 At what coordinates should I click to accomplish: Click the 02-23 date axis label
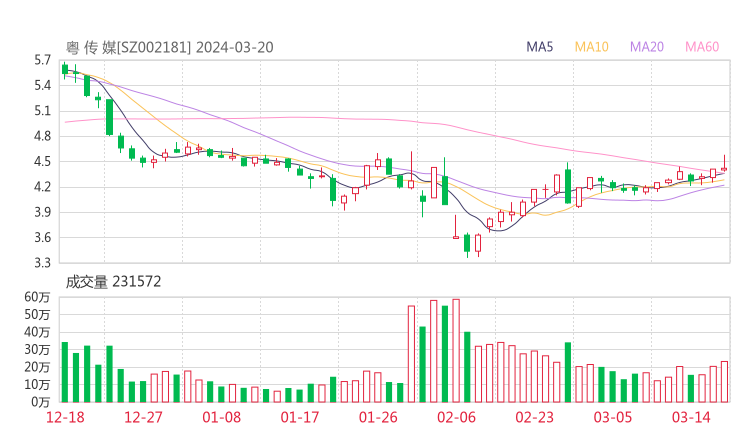[534, 417]
